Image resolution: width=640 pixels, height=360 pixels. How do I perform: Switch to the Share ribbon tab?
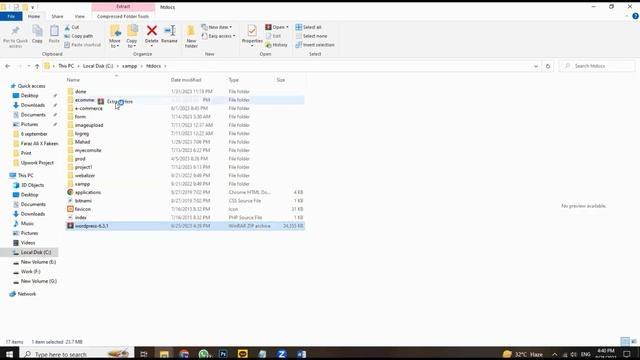pyautogui.click(x=57, y=16)
